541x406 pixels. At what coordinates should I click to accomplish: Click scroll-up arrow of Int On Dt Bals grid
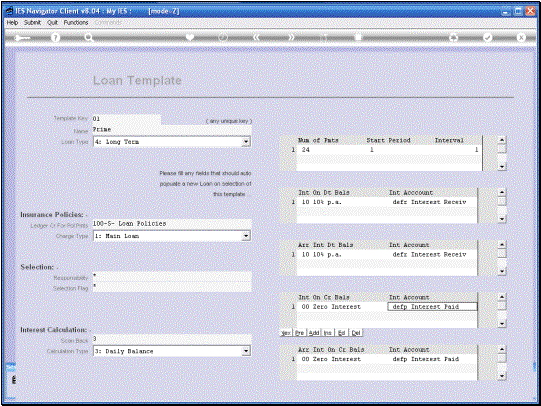[502, 192]
